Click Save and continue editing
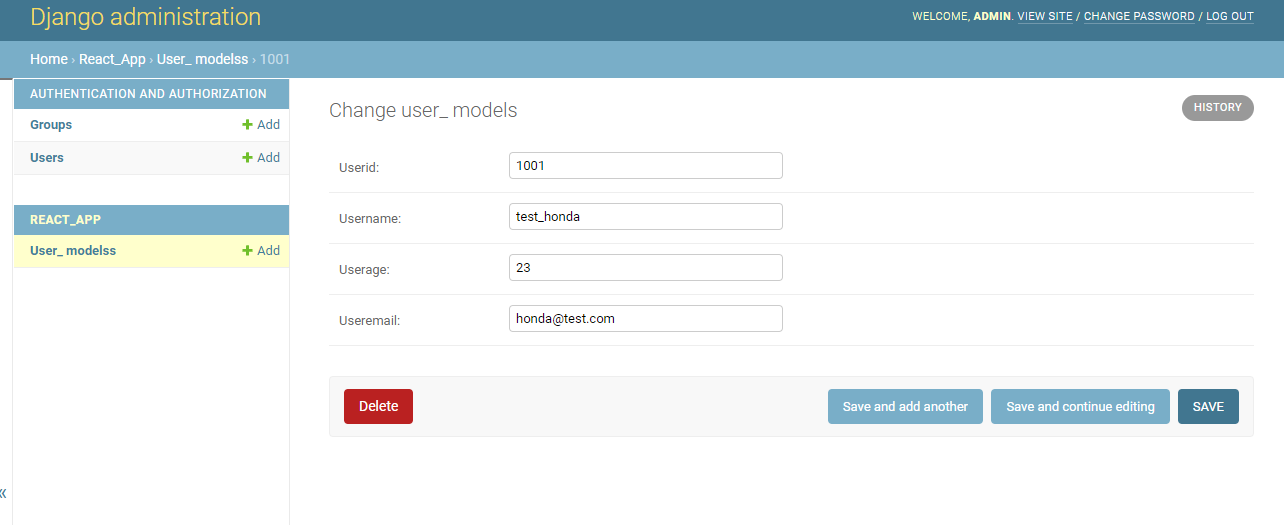This screenshot has width=1284, height=525. point(1080,407)
